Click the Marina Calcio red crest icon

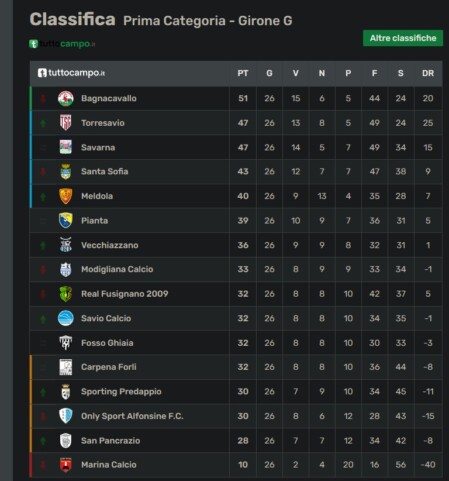[x=66, y=465]
